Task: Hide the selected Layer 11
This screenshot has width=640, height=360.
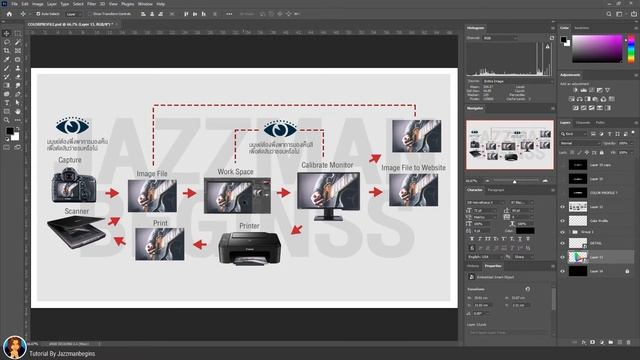Action: pos(562,257)
